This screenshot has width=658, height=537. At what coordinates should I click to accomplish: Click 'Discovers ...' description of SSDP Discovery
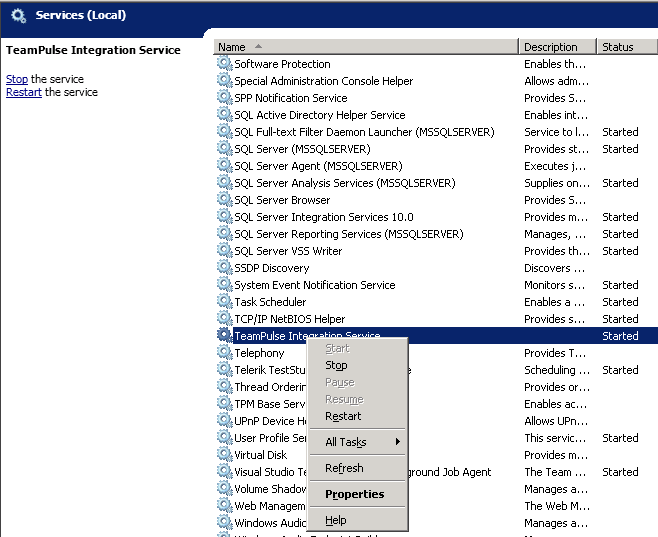tap(554, 268)
